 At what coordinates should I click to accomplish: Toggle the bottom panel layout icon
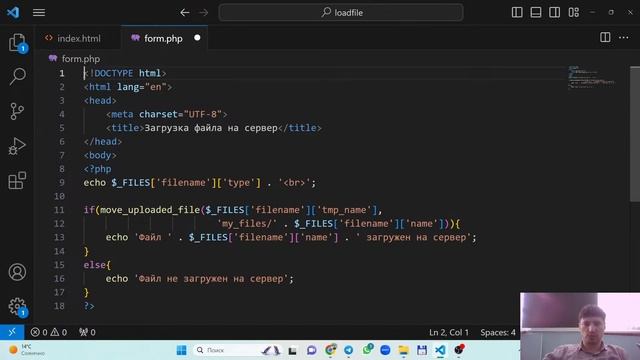coord(536,12)
